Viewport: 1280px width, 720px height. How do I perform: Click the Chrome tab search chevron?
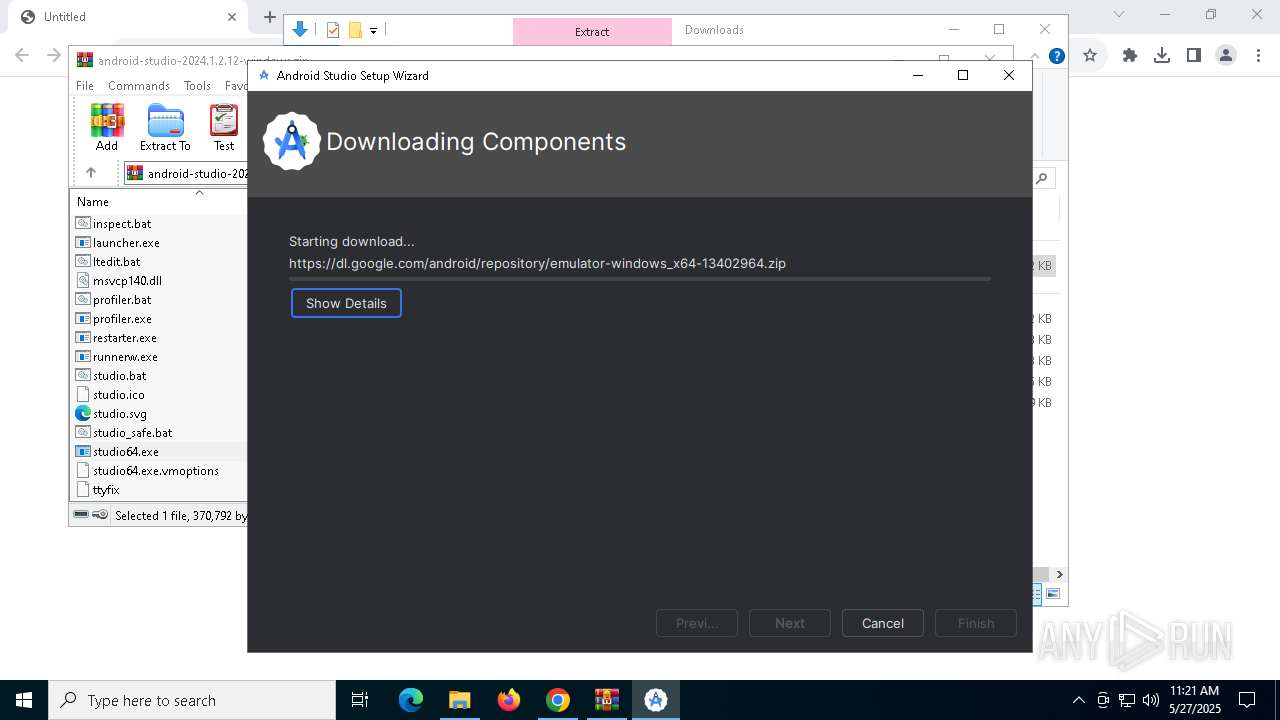pyautogui.click(x=1119, y=15)
